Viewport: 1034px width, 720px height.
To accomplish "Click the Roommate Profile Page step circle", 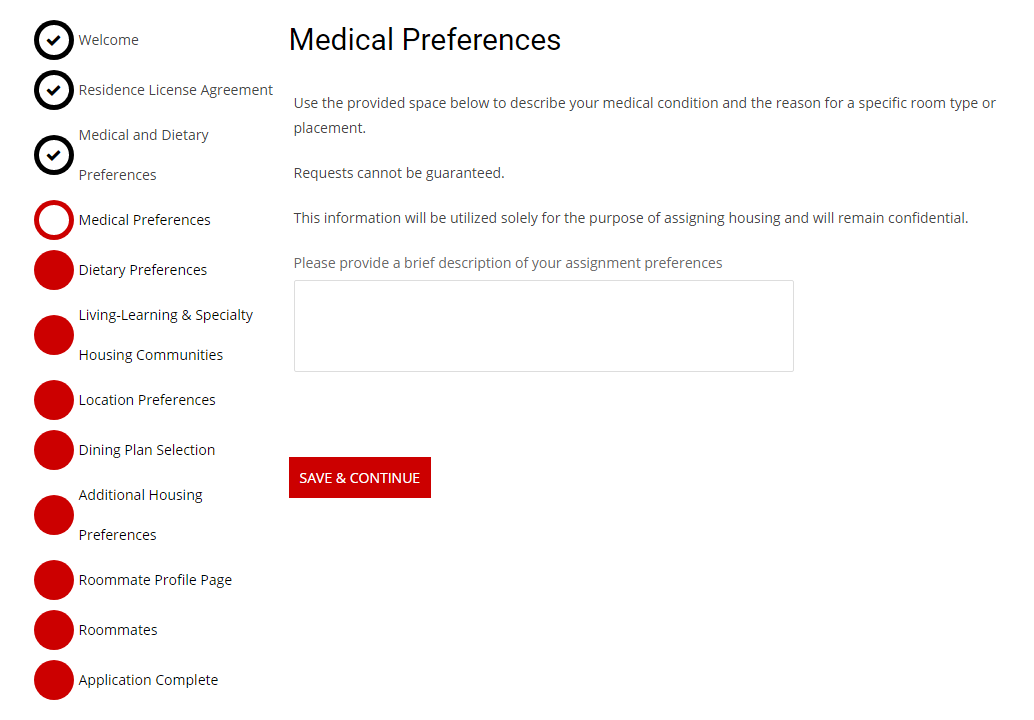I will pyautogui.click(x=54, y=580).
